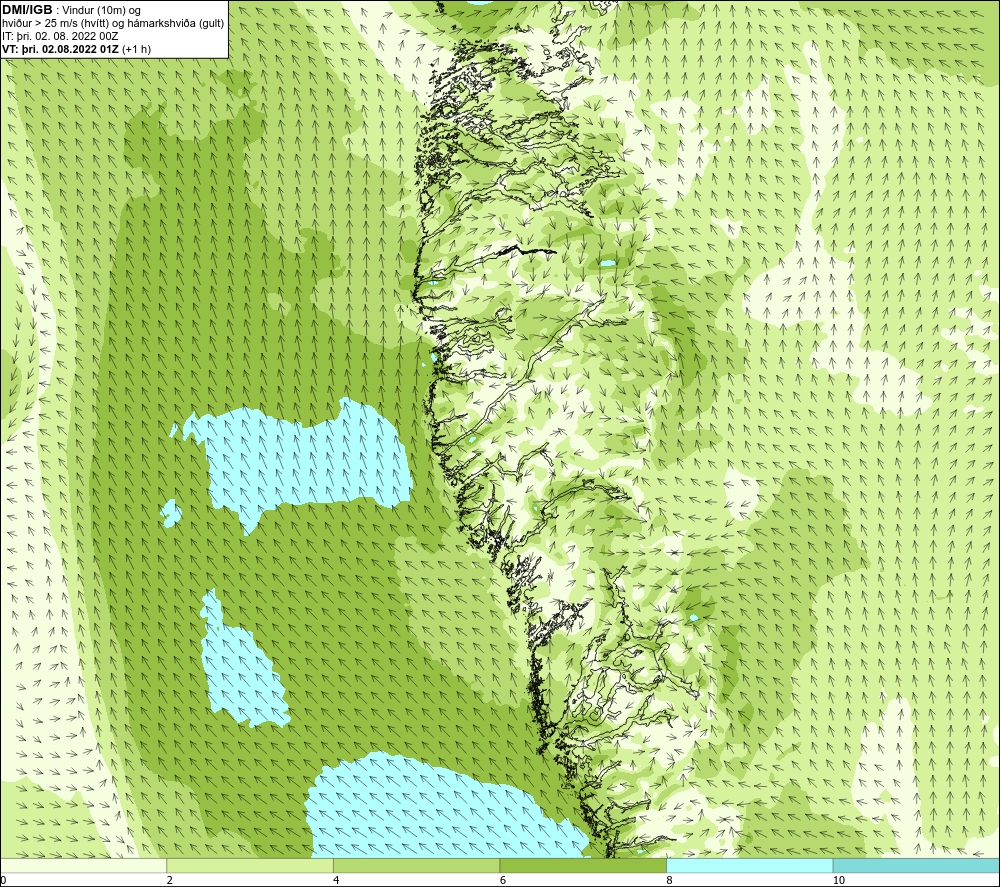Viewport: 1000px width, 887px height.
Task: Click the legend scale label '6'
Action: 503,880
